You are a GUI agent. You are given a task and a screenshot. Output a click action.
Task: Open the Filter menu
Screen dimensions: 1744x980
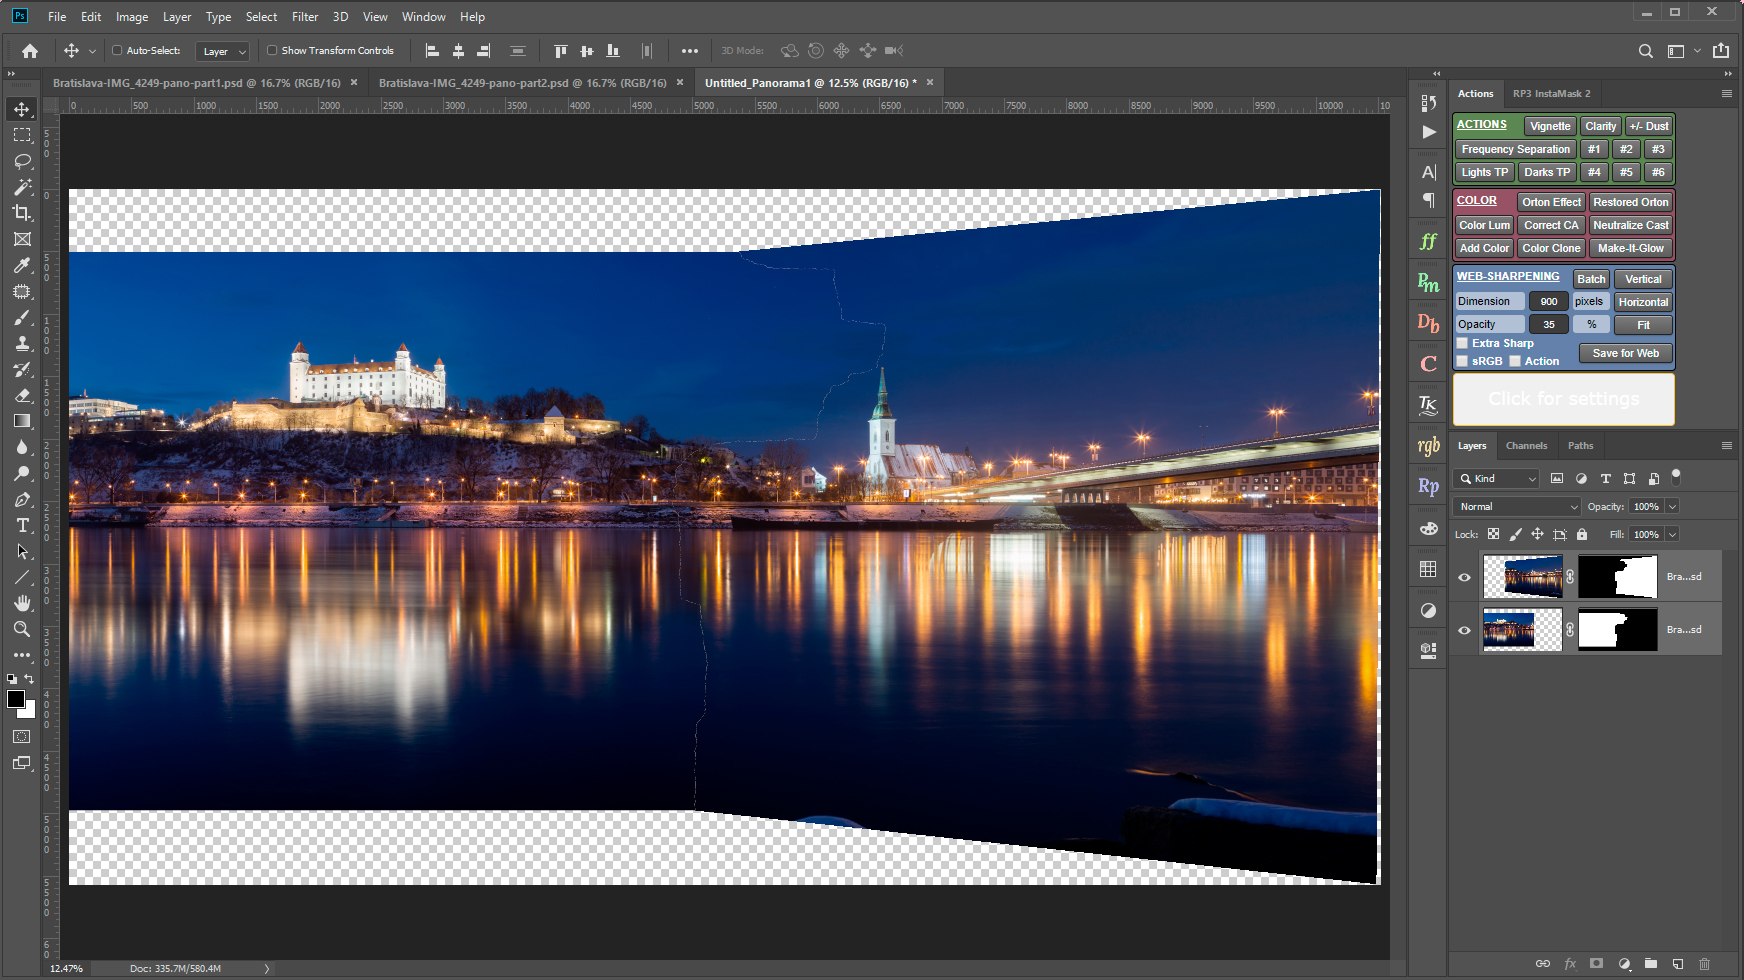click(305, 17)
